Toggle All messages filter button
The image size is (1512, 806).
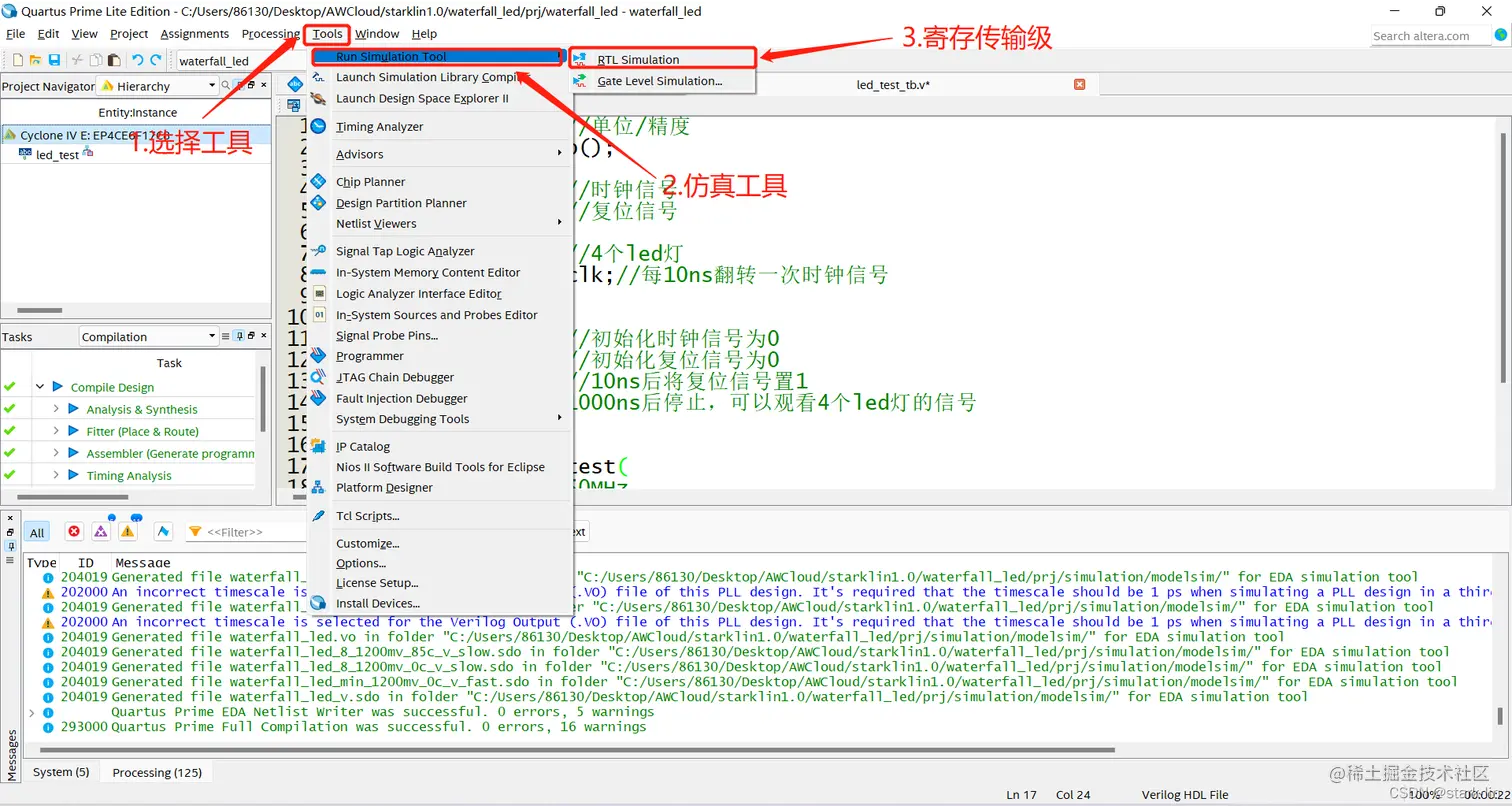tap(37, 533)
